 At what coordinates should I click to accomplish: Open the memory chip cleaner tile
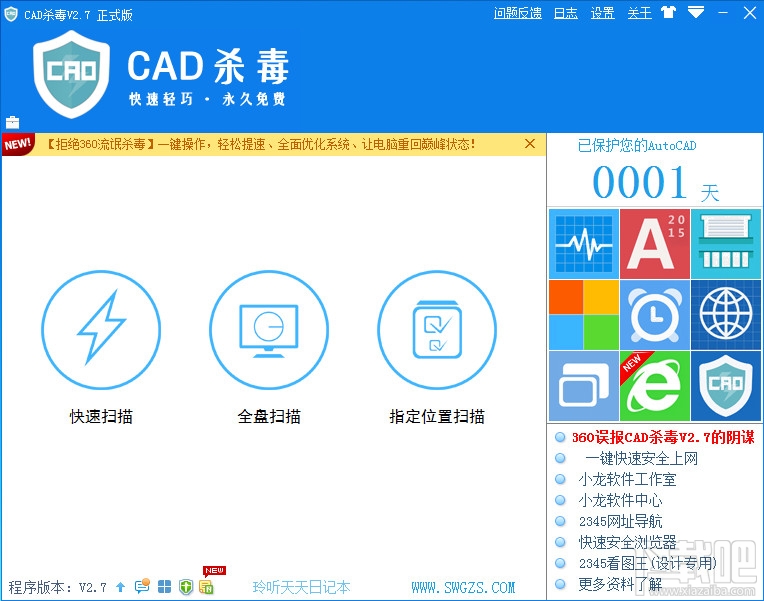(x=726, y=244)
